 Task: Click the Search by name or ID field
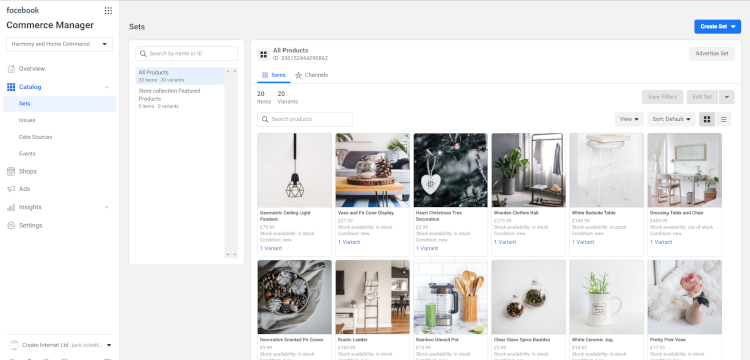(187, 54)
